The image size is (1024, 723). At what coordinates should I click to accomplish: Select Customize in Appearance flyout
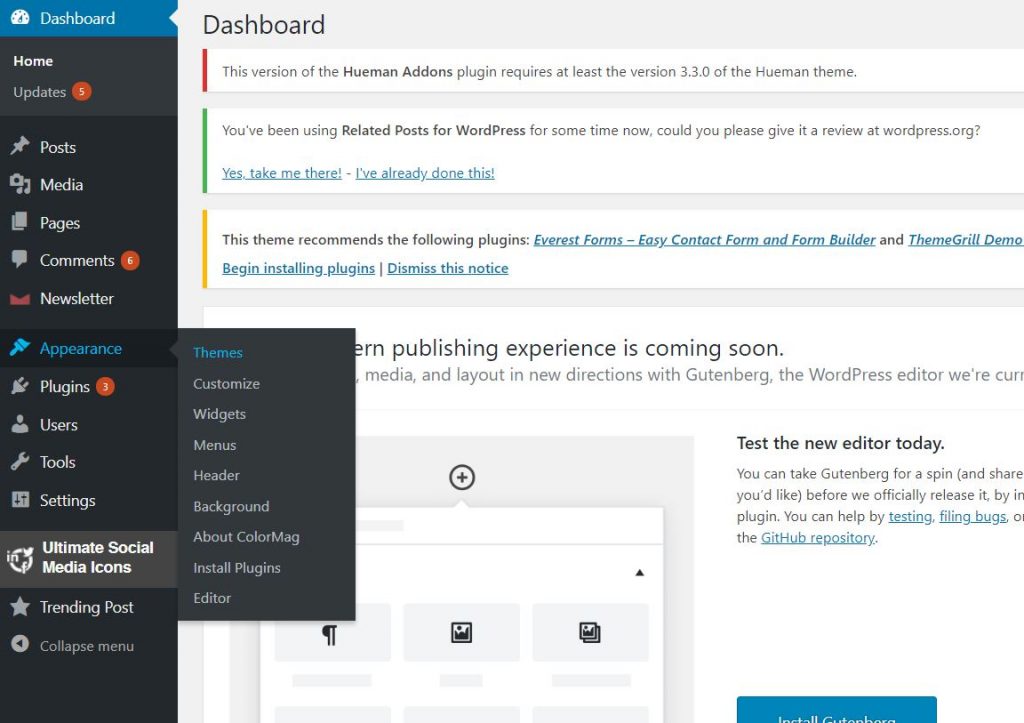pos(227,383)
